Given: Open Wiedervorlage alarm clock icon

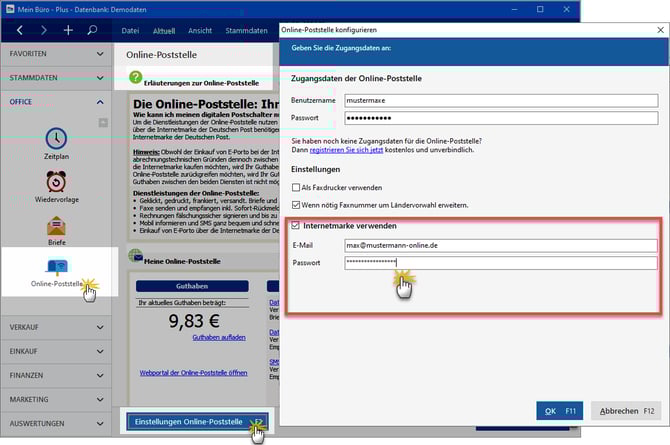Looking at the screenshot, I should (x=56, y=181).
